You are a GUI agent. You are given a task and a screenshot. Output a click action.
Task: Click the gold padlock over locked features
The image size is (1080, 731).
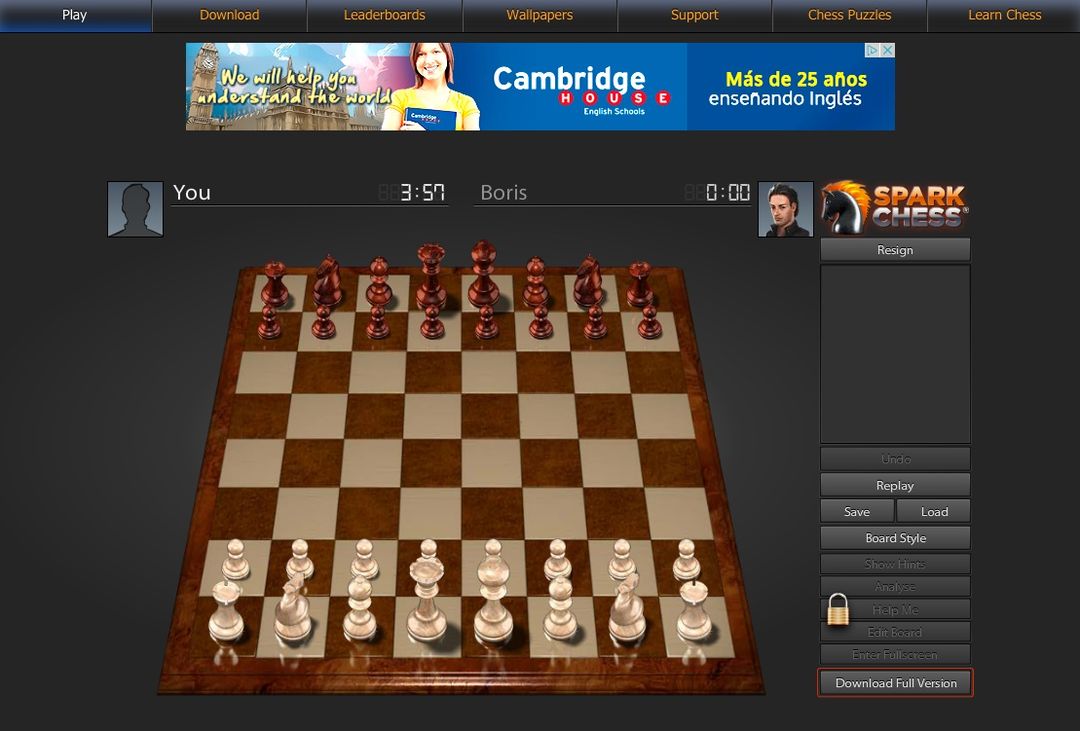coord(841,608)
